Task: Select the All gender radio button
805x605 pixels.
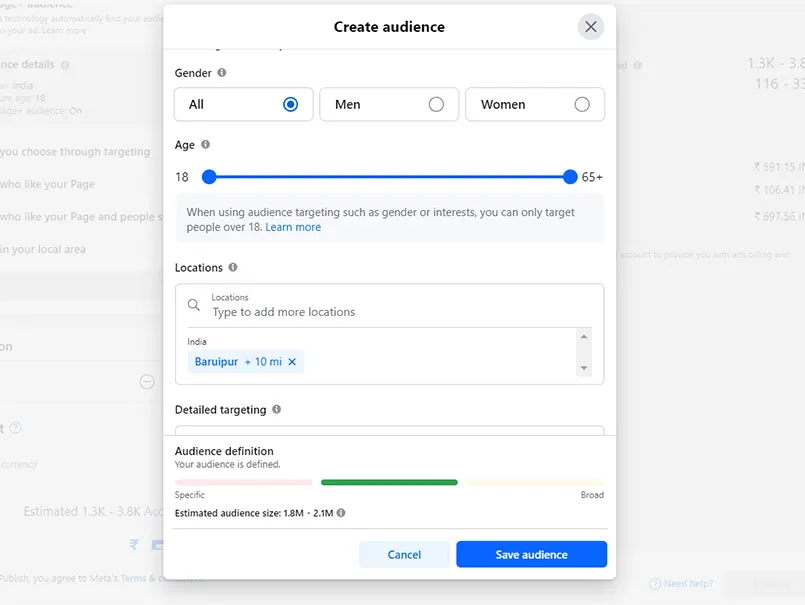Action: coord(290,104)
